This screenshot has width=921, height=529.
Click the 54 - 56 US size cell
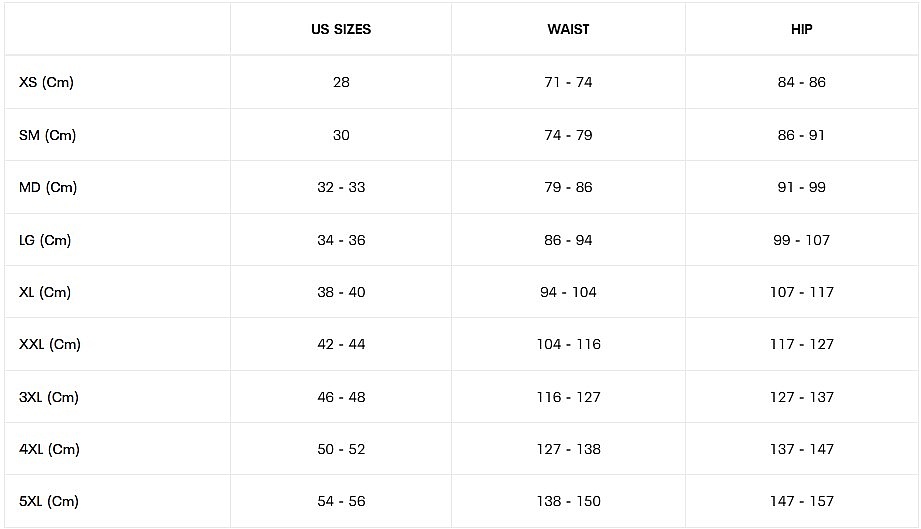coord(341,501)
